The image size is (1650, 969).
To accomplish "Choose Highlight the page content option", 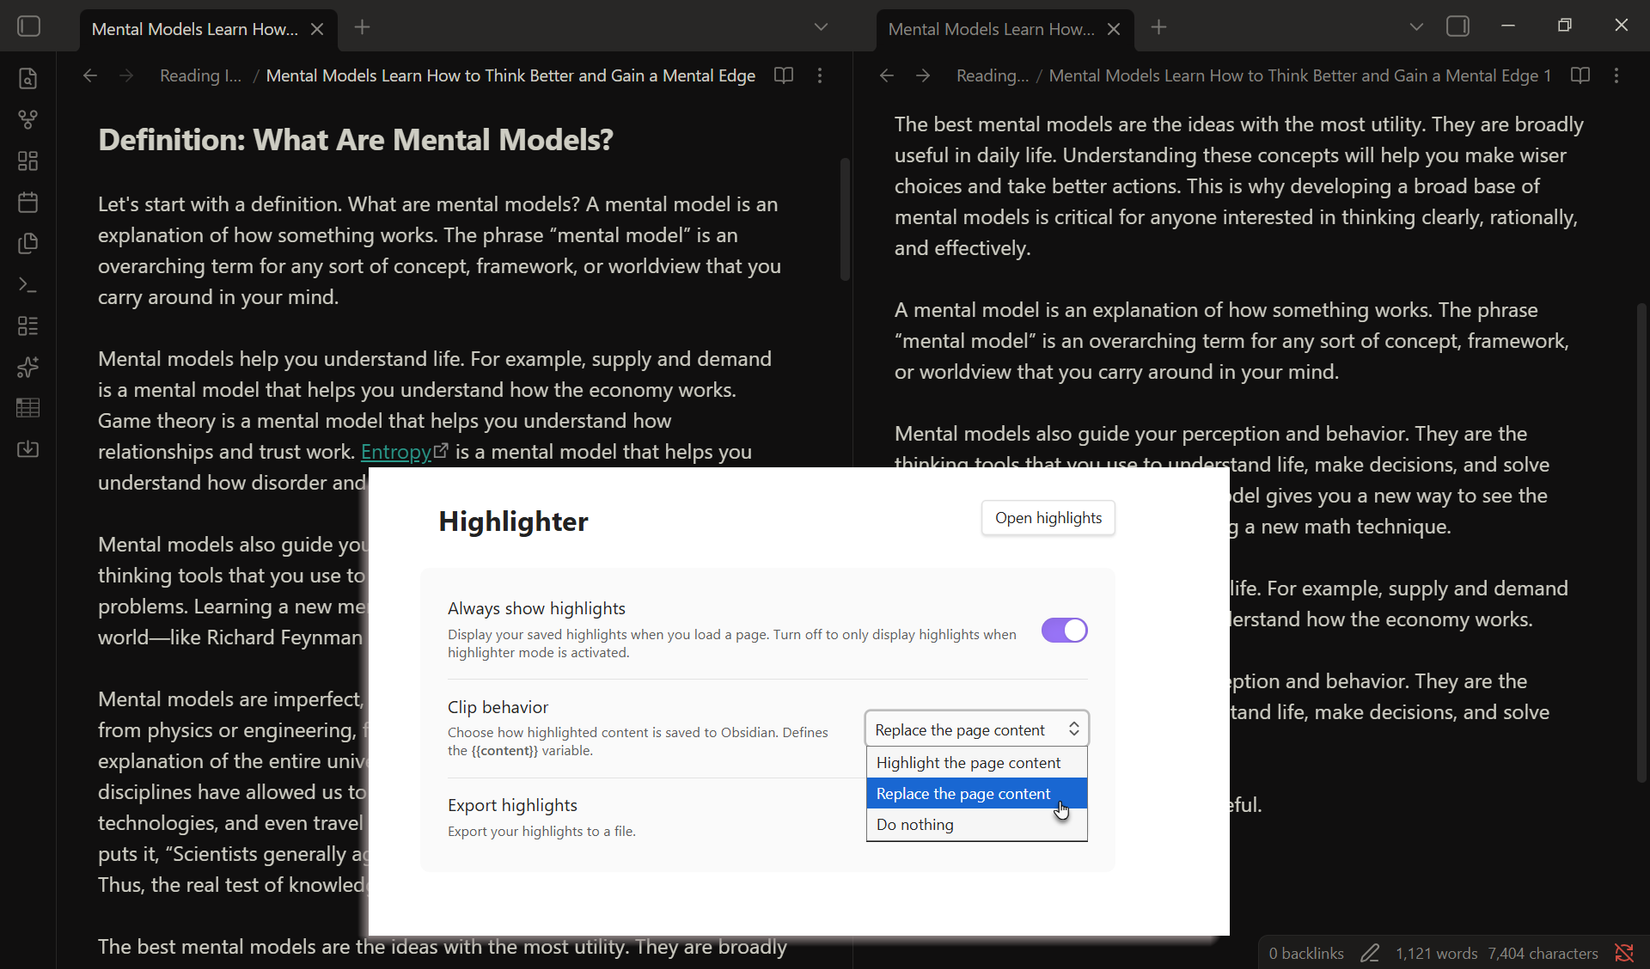I will pos(977,763).
